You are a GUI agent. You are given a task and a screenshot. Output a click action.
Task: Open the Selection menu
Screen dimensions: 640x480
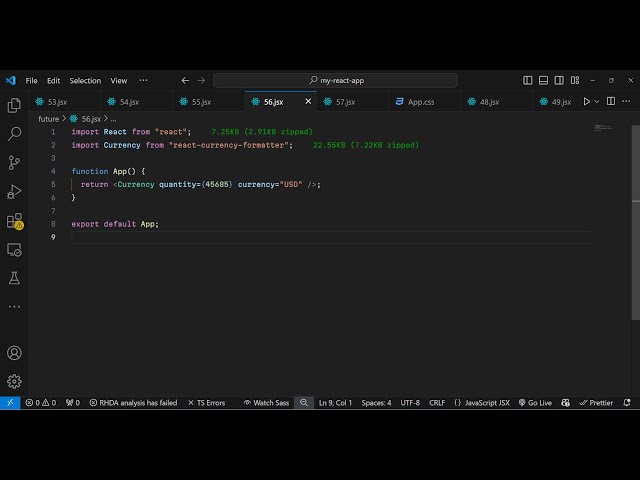point(85,81)
